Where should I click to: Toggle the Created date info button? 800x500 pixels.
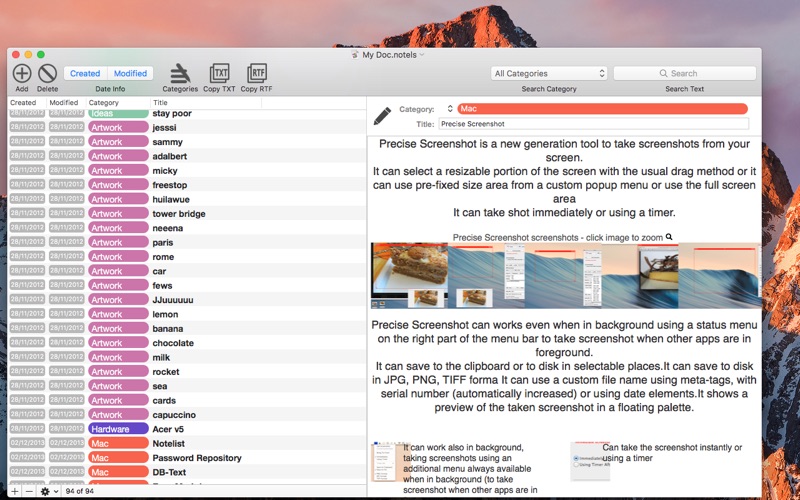[x=85, y=73]
